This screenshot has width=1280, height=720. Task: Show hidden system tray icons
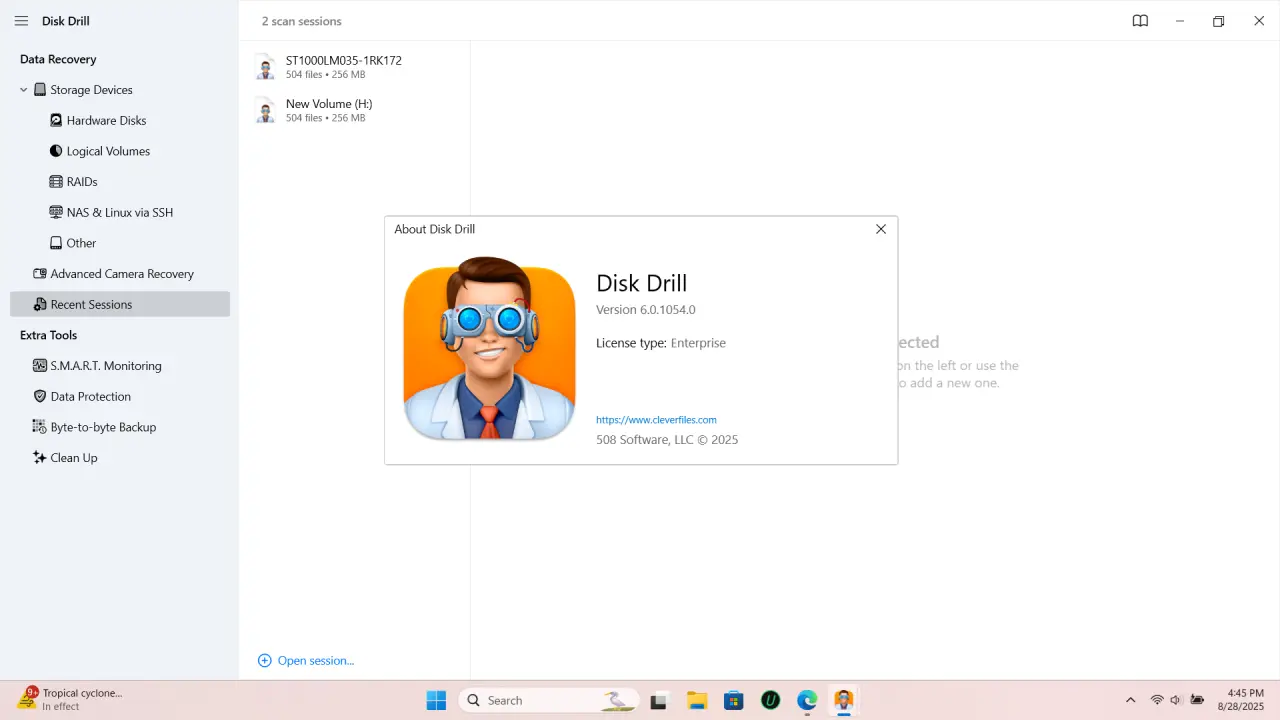(1131, 700)
